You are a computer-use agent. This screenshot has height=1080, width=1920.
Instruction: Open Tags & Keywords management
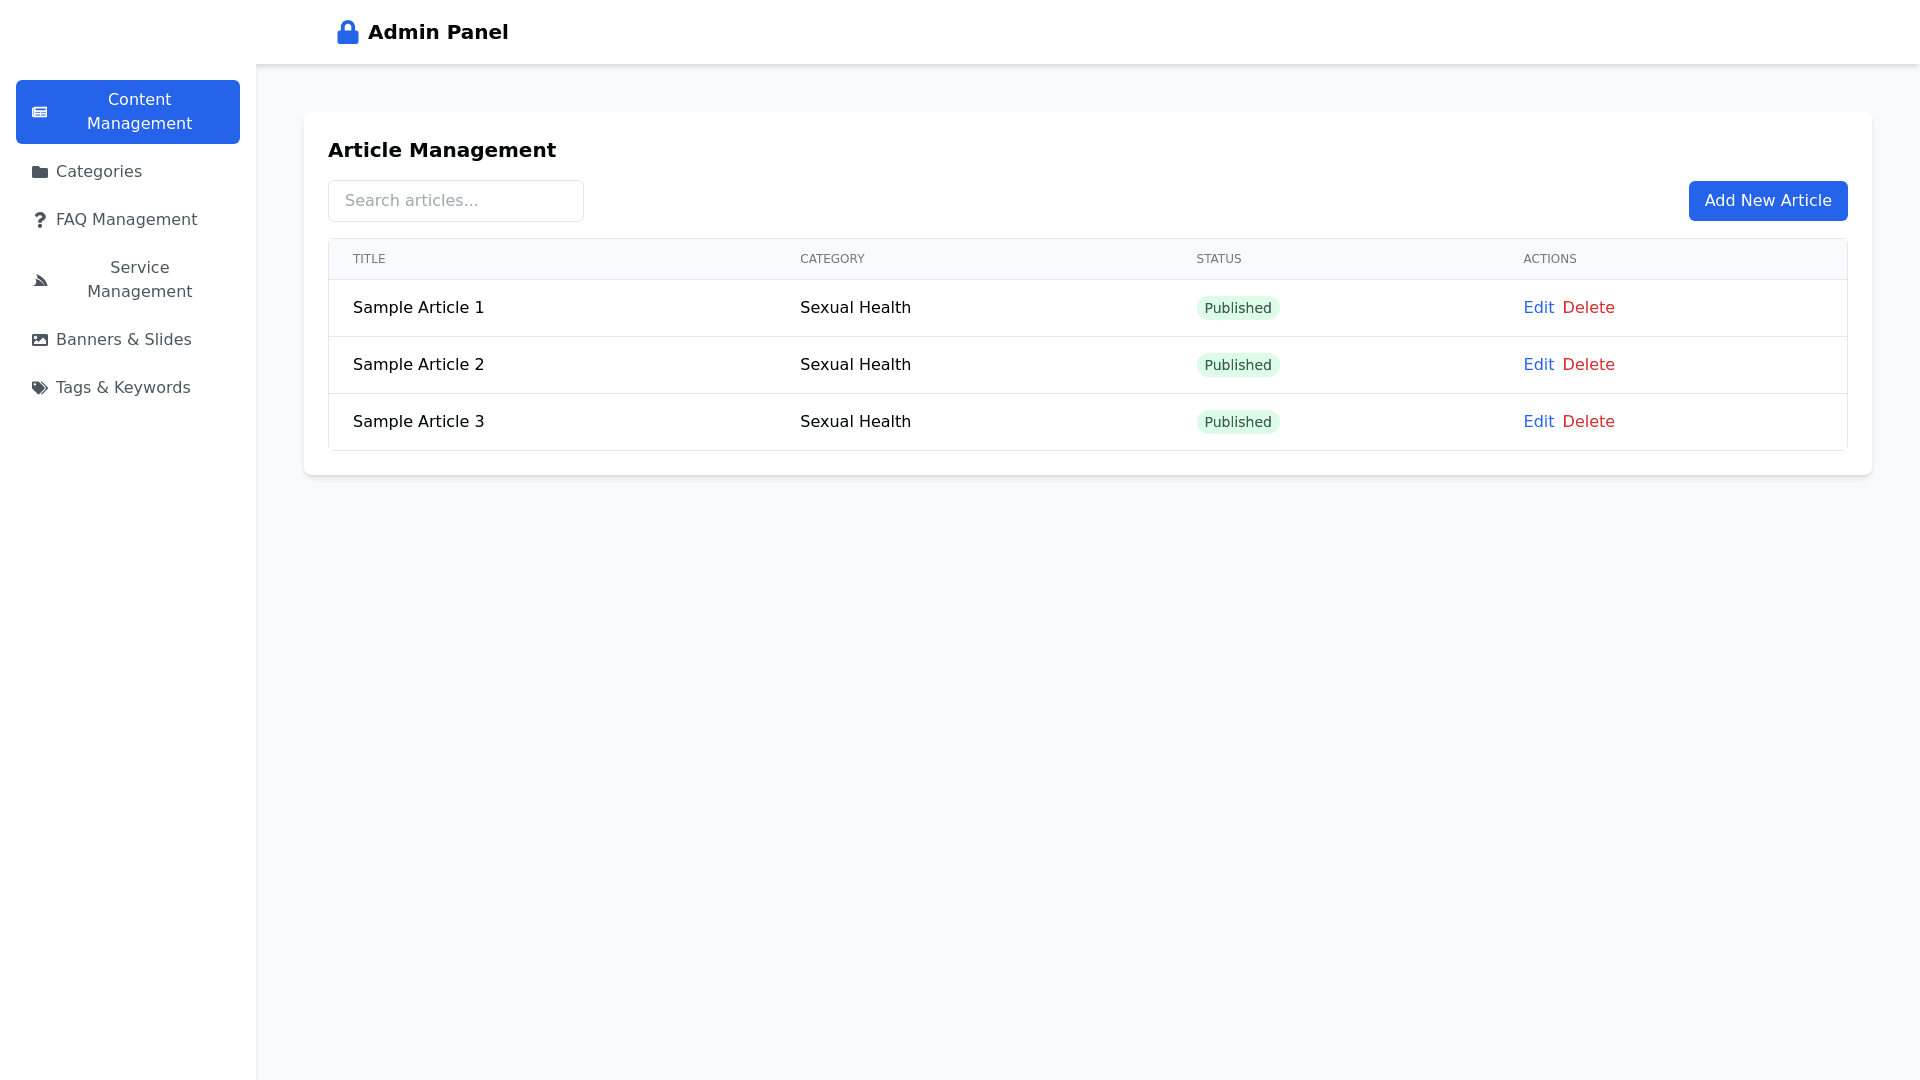coord(122,387)
